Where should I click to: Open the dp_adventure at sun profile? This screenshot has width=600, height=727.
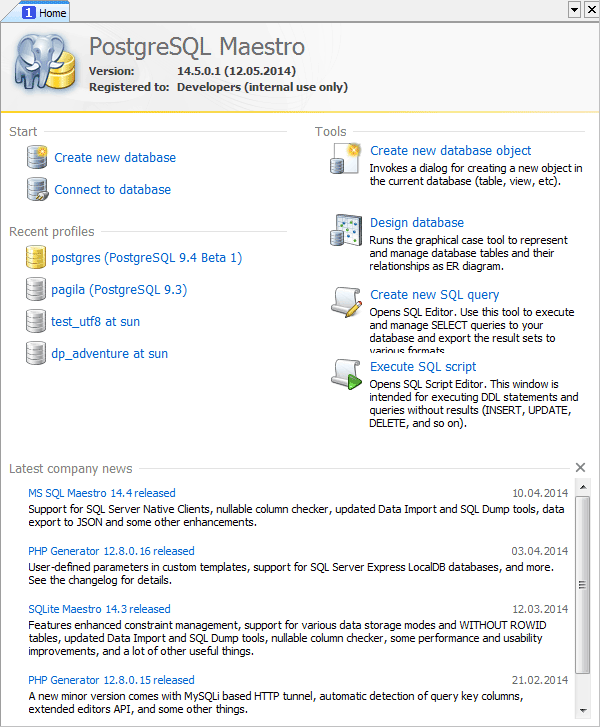pyautogui.click(x=109, y=353)
